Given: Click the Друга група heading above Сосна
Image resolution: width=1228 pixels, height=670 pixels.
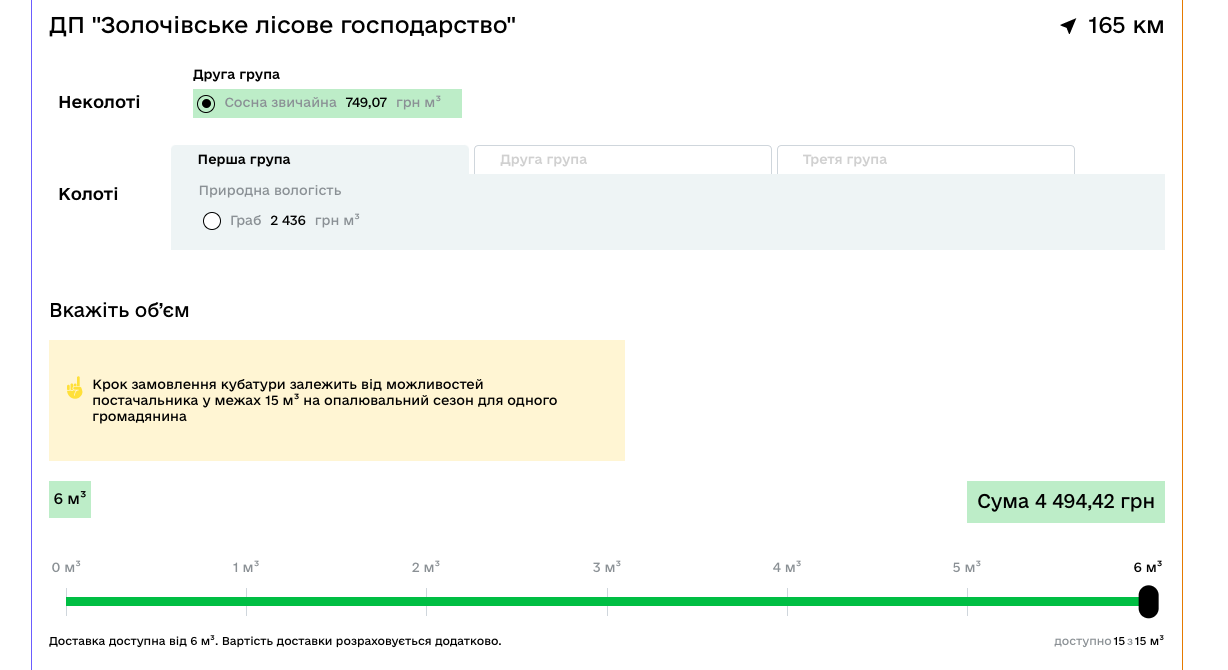Looking at the screenshot, I should [236, 75].
